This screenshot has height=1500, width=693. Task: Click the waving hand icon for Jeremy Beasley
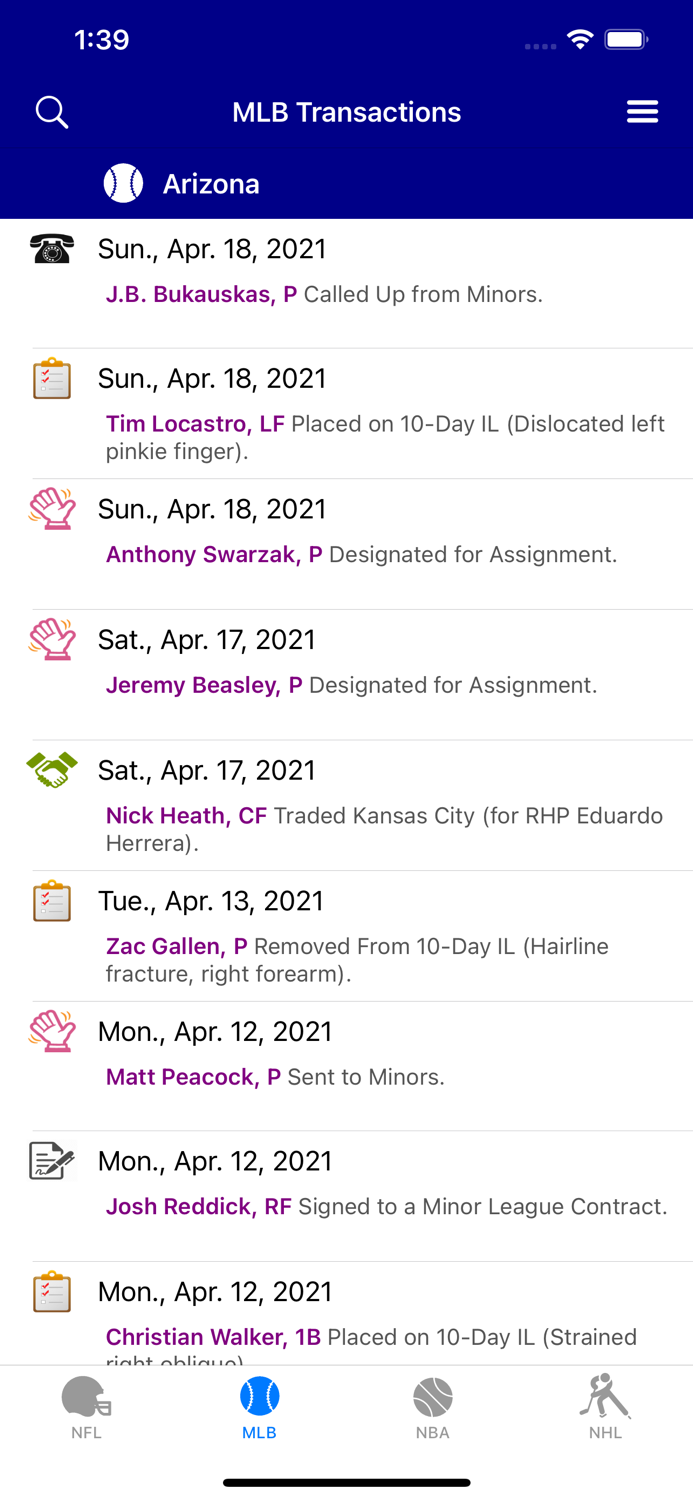click(x=51, y=640)
